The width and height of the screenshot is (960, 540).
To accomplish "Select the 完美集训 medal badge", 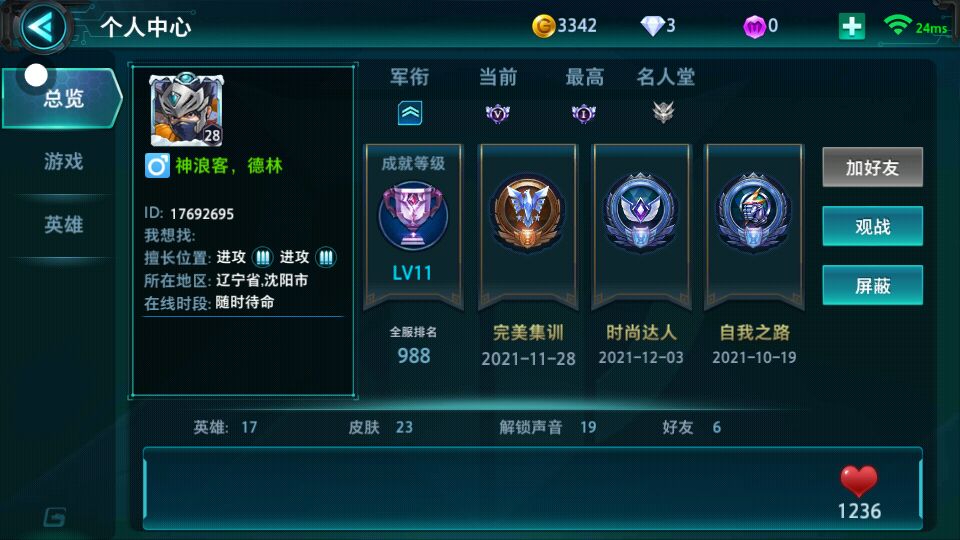I will point(527,213).
